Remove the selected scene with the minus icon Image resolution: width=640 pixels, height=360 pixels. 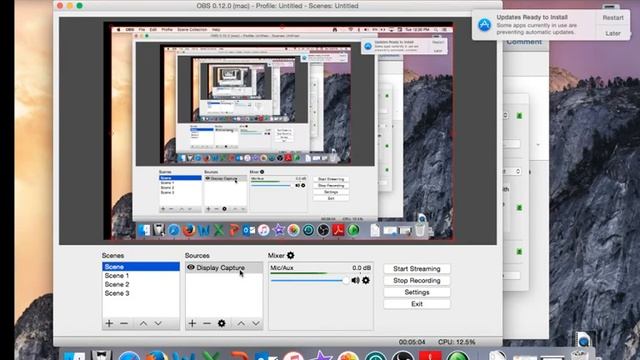tap(124, 323)
